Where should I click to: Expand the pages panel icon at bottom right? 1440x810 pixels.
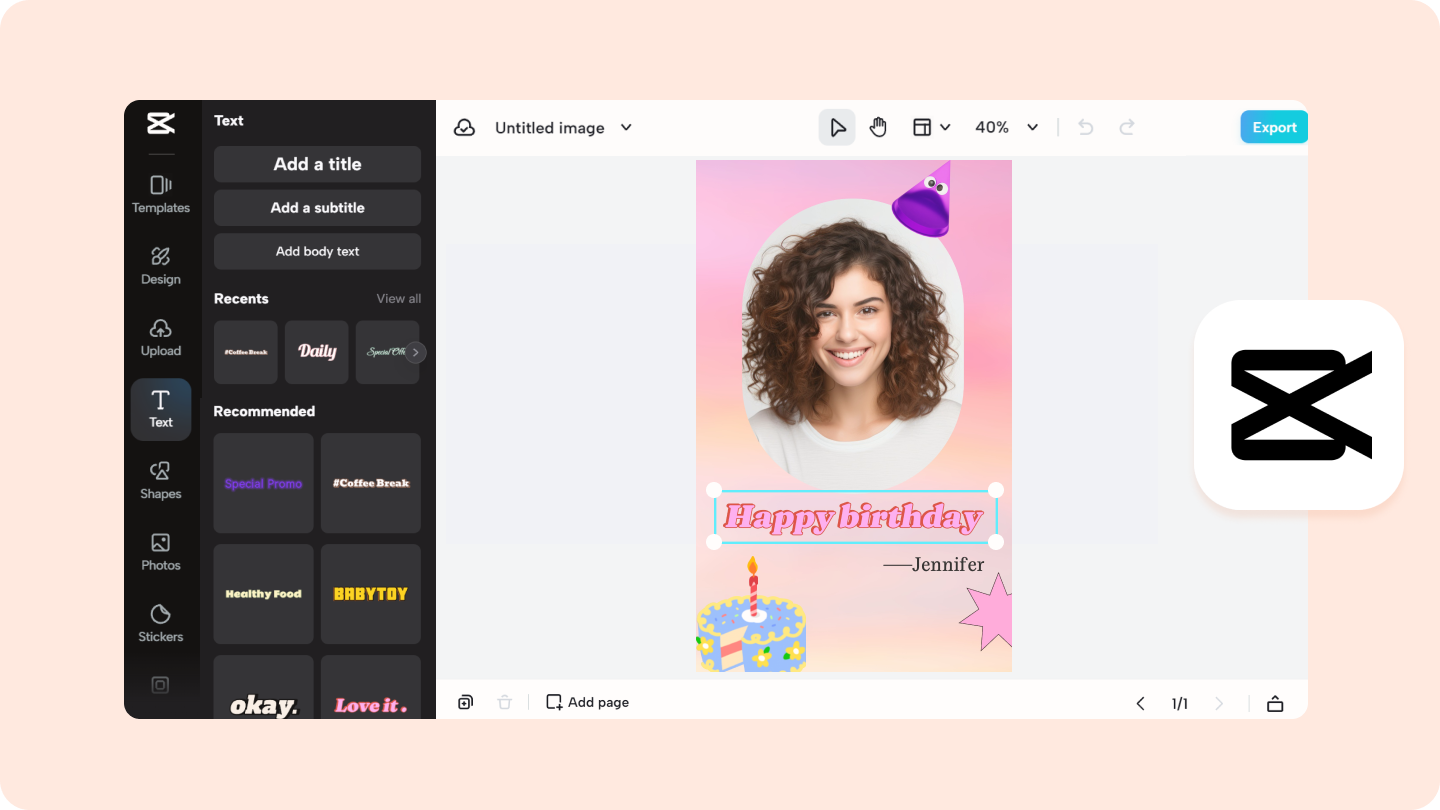point(1275,704)
